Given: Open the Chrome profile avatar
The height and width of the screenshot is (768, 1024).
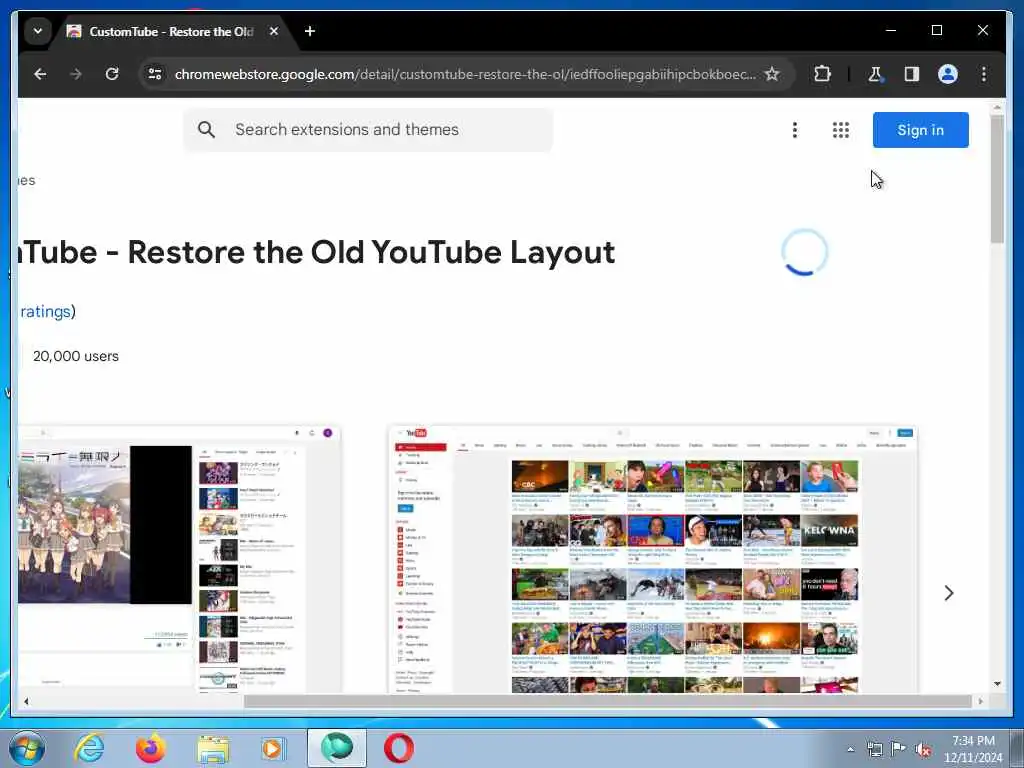Looking at the screenshot, I should (x=948, y=74).
